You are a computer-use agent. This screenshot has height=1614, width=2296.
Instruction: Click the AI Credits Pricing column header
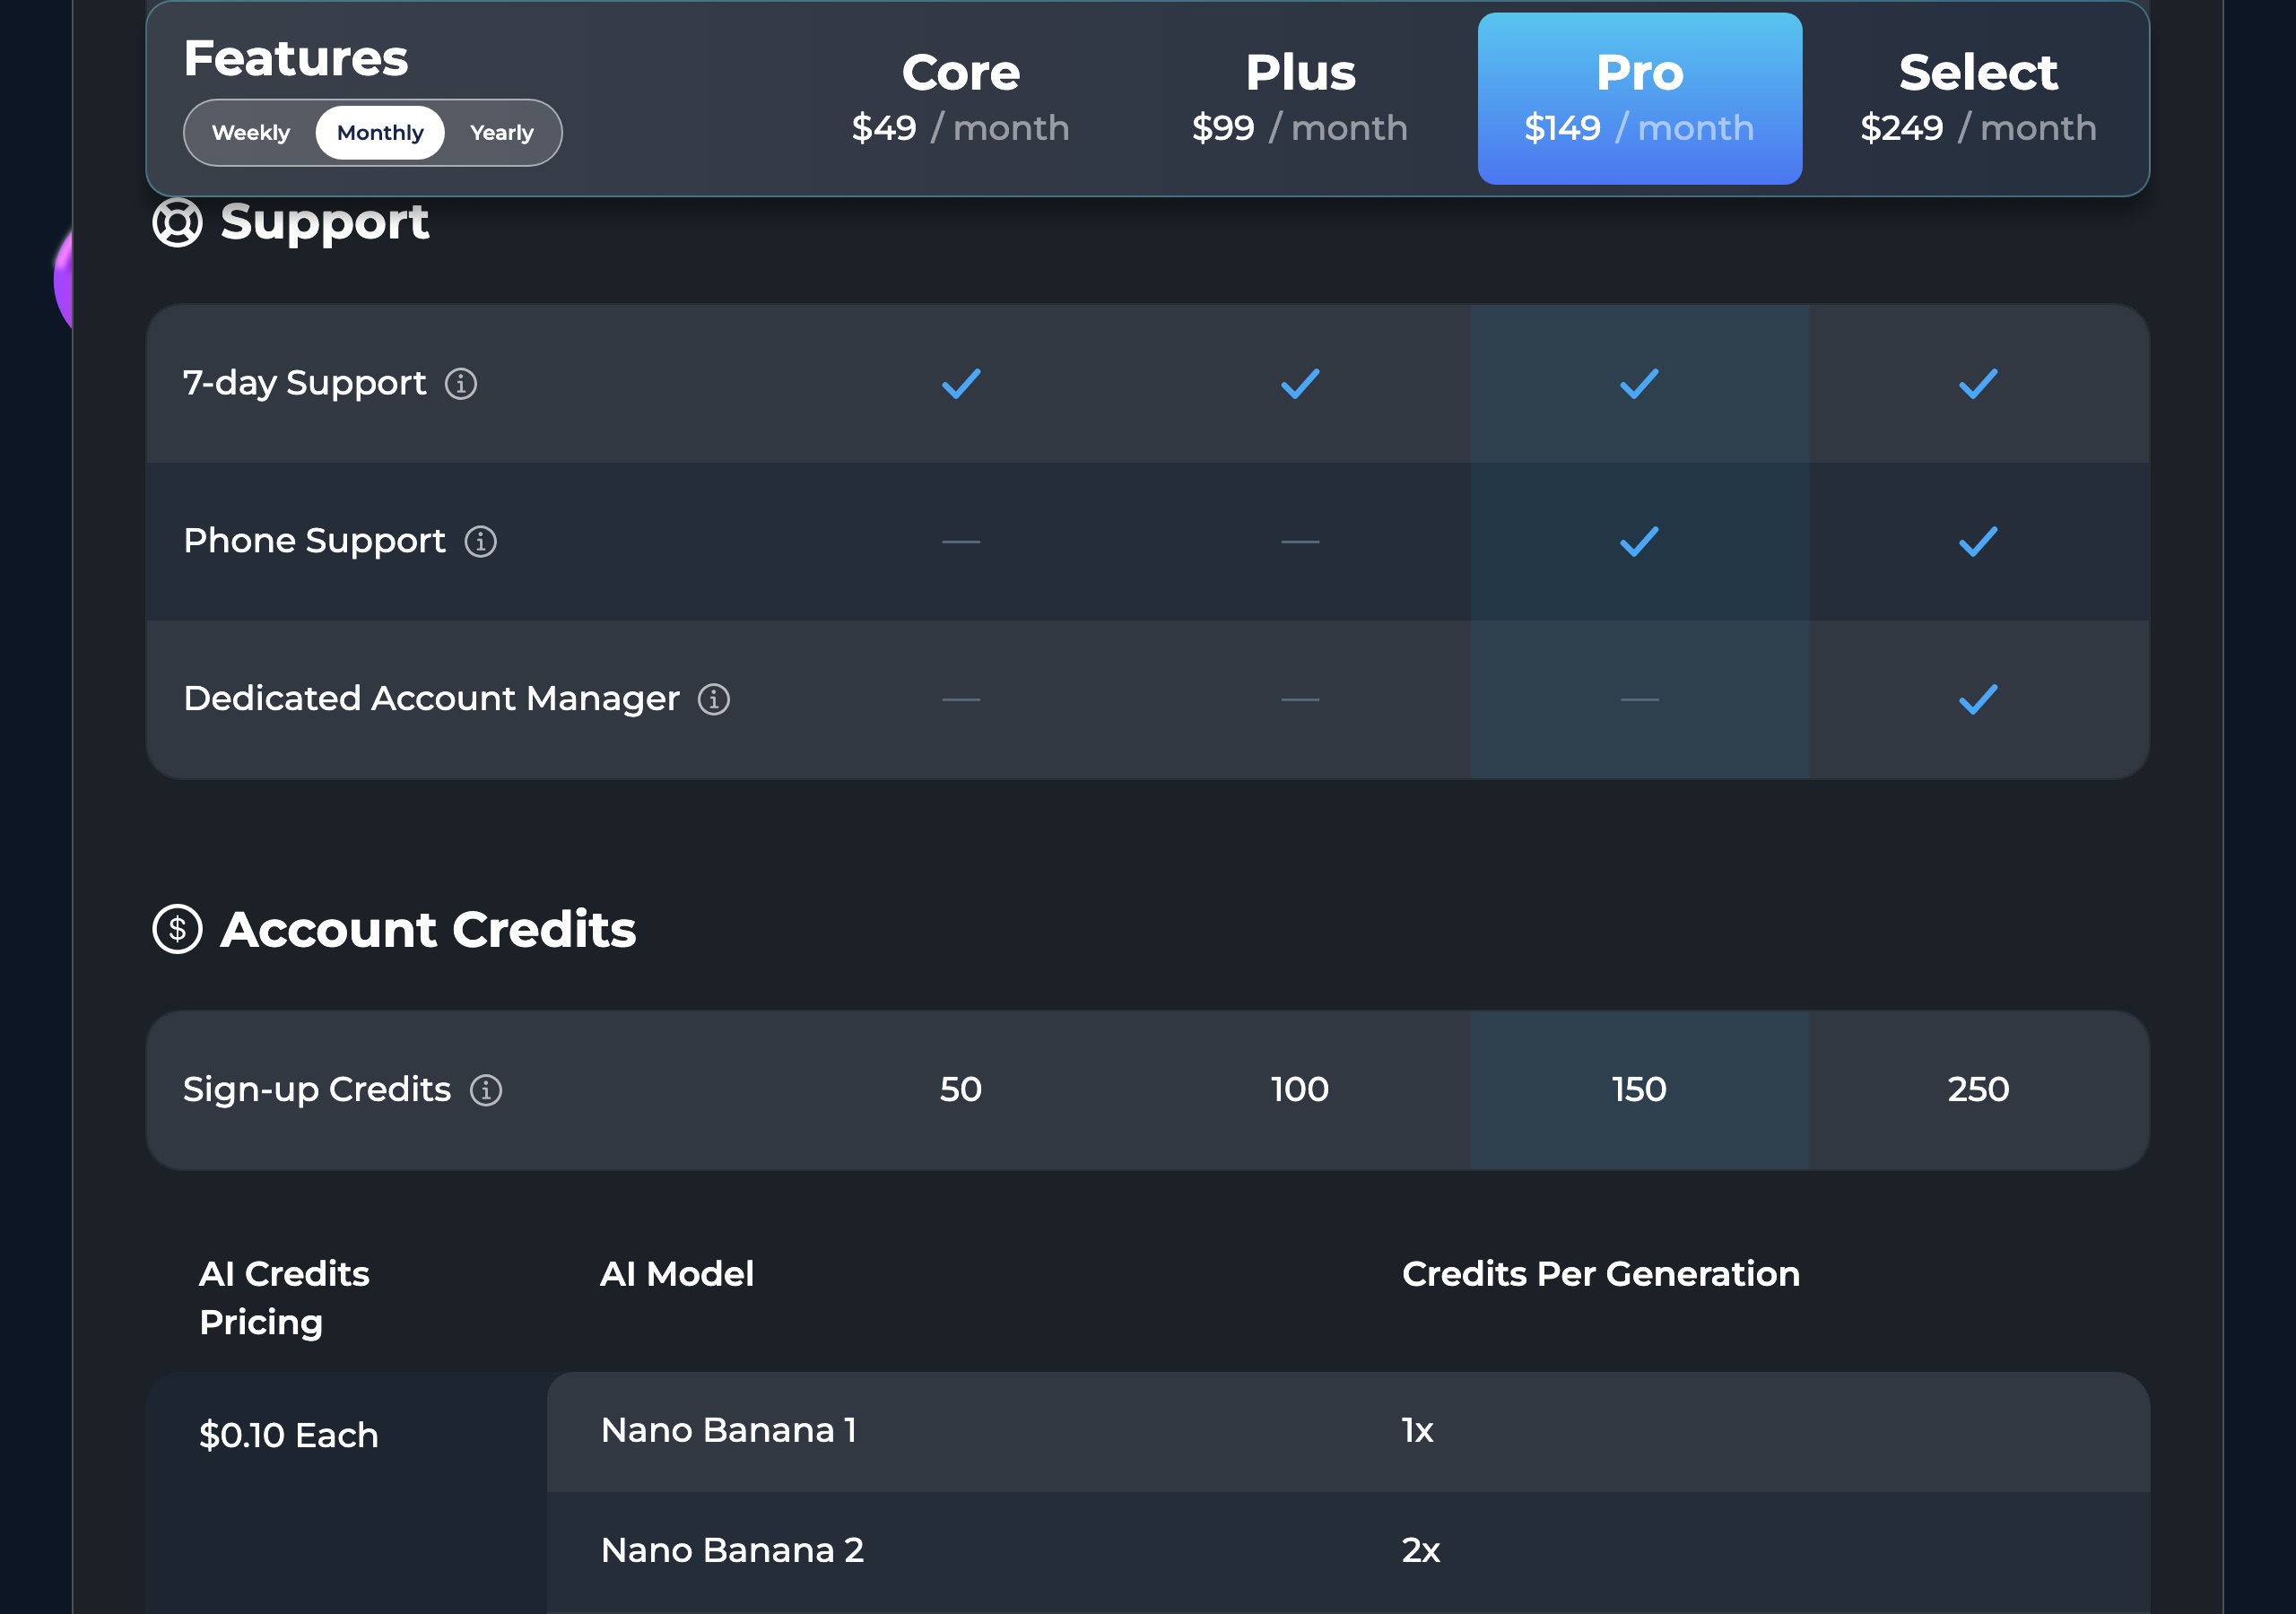[285, 1299]
